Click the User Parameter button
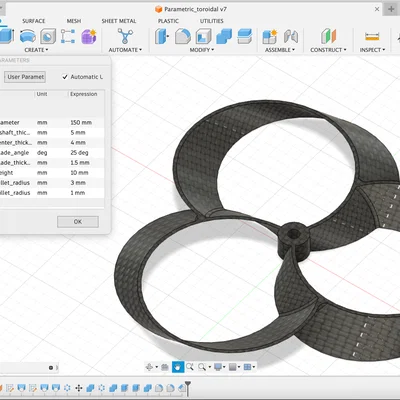Image resolution: width=400 pixels, height=400 pixels. click(25, 77)
